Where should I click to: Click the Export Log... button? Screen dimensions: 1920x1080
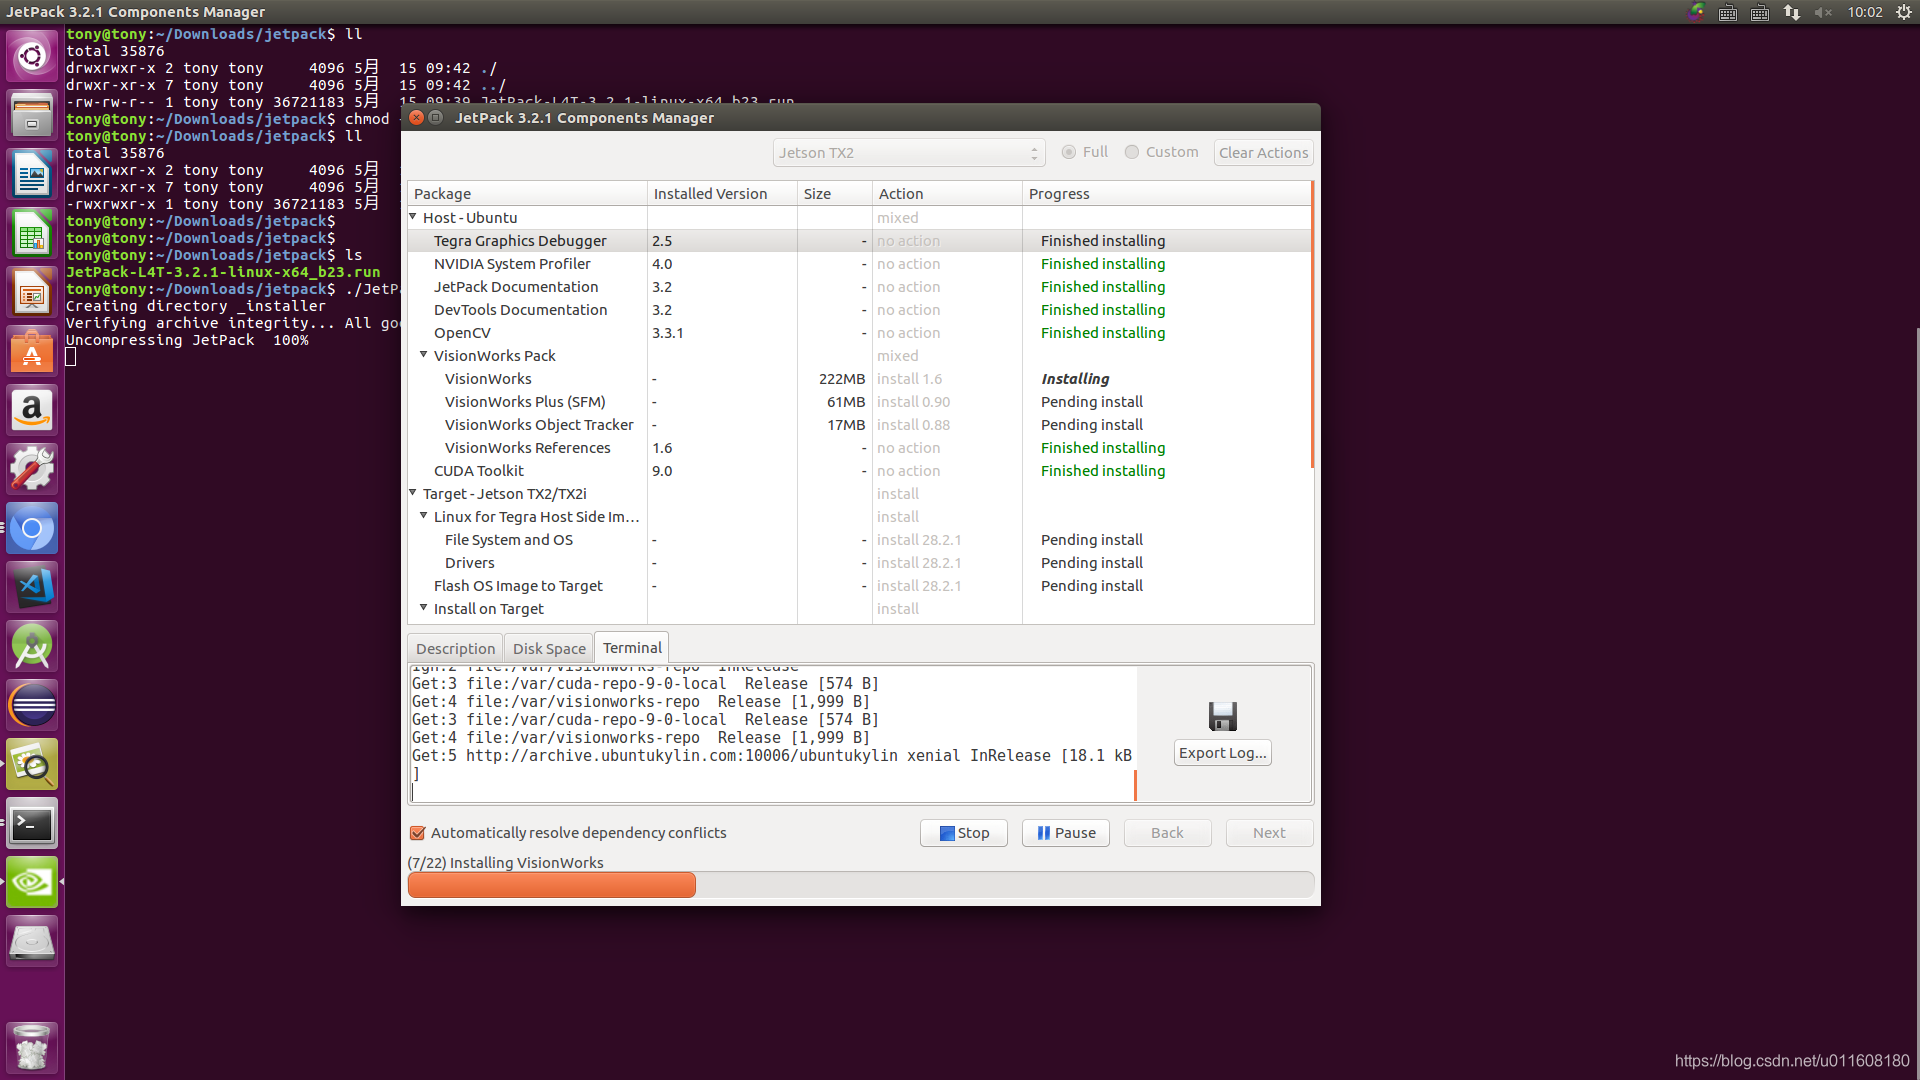pyautogui.click(x=1222, y=753)
